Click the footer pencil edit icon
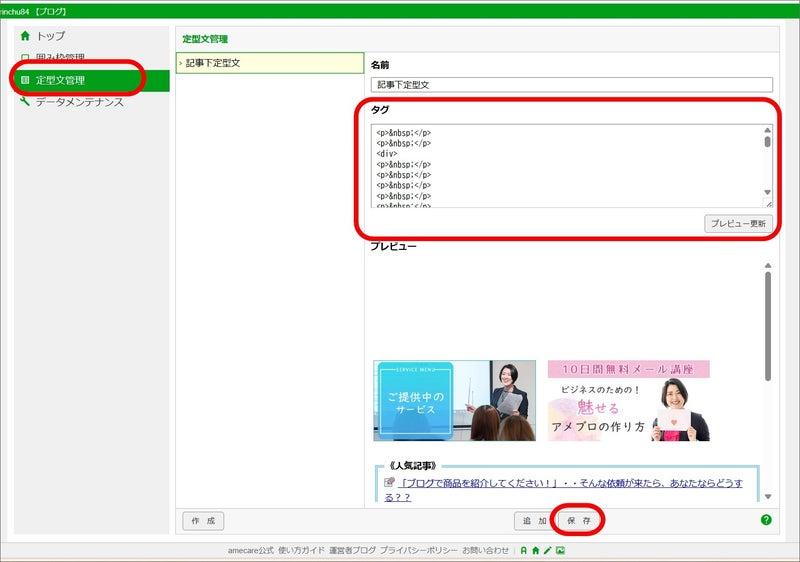Screen dimensions: 800x562 pos(547,550)
